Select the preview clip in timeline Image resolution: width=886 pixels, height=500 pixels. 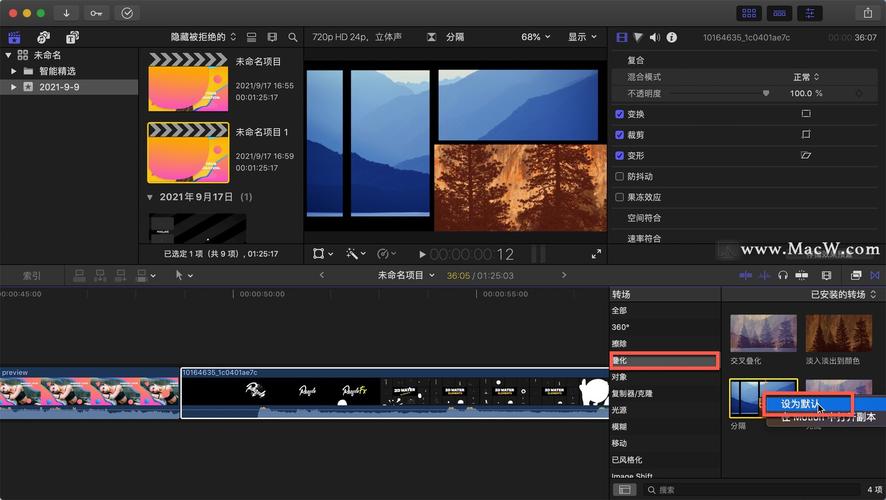click(x=89, y=393)
